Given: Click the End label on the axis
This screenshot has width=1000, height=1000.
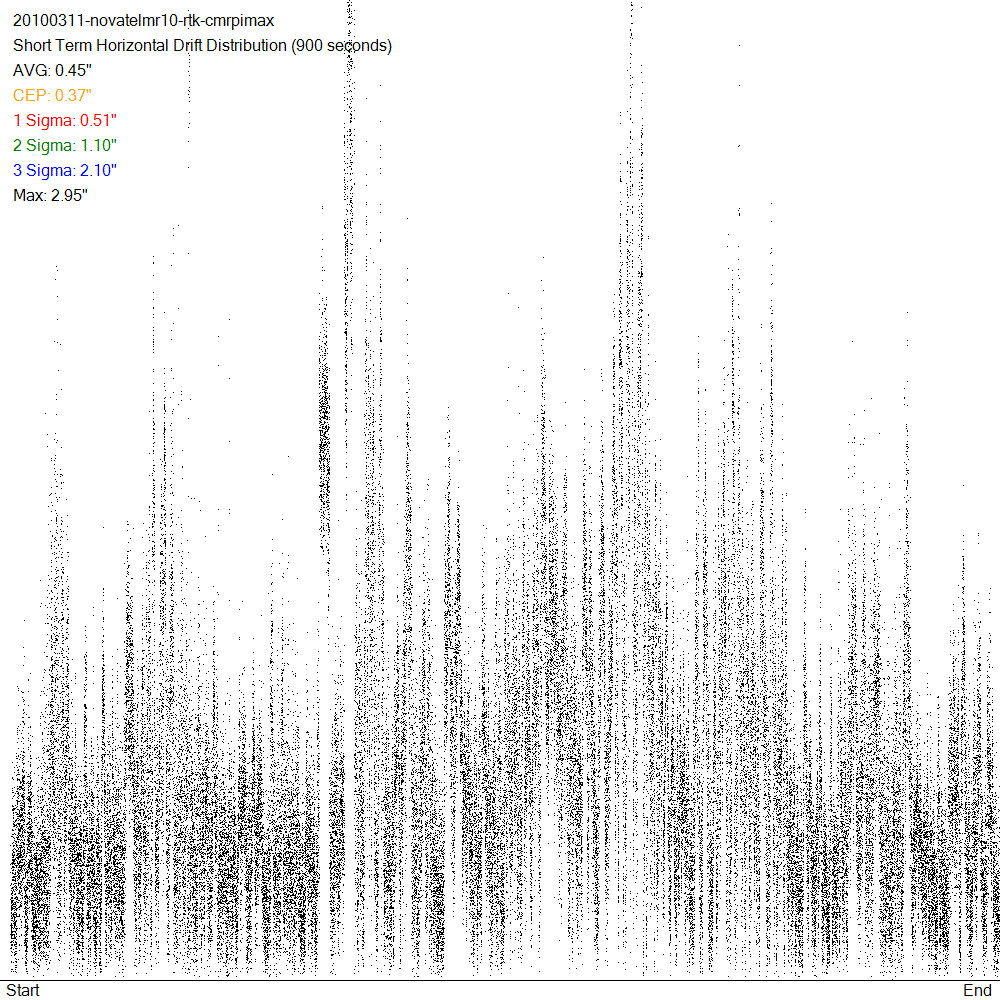Looking at the screenshot, I should [x=977, y=990].
